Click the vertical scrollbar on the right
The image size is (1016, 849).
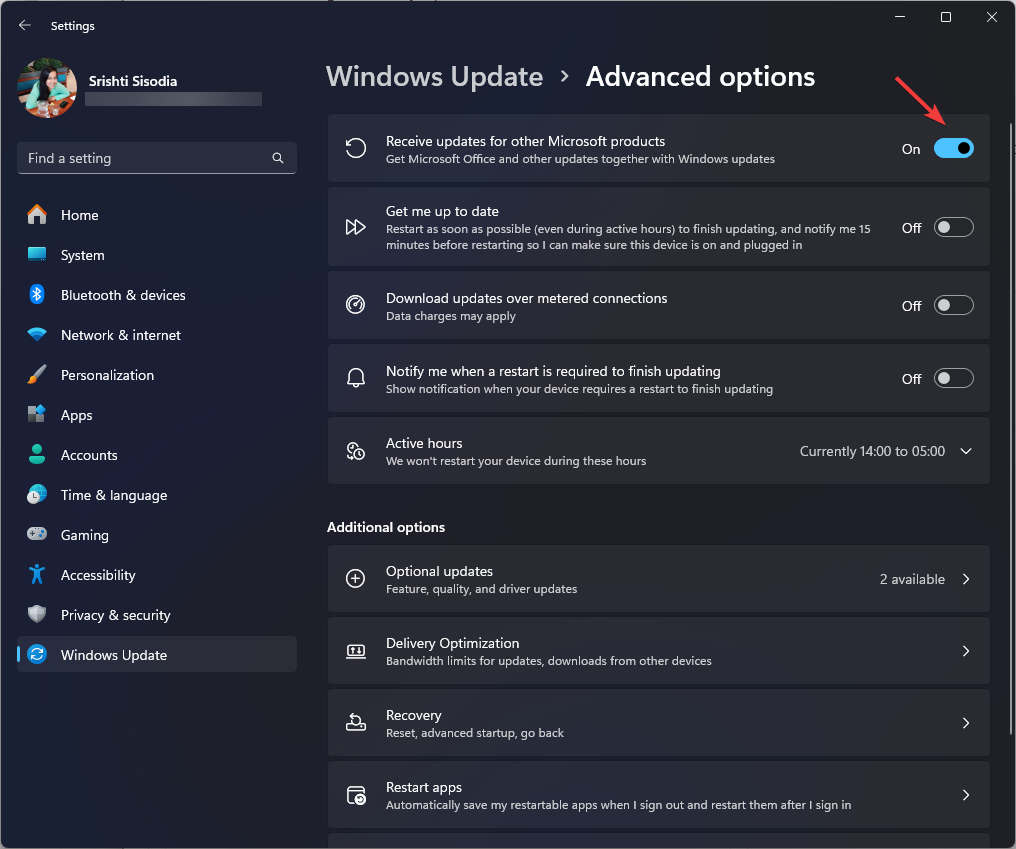[x=1011, y=428]
